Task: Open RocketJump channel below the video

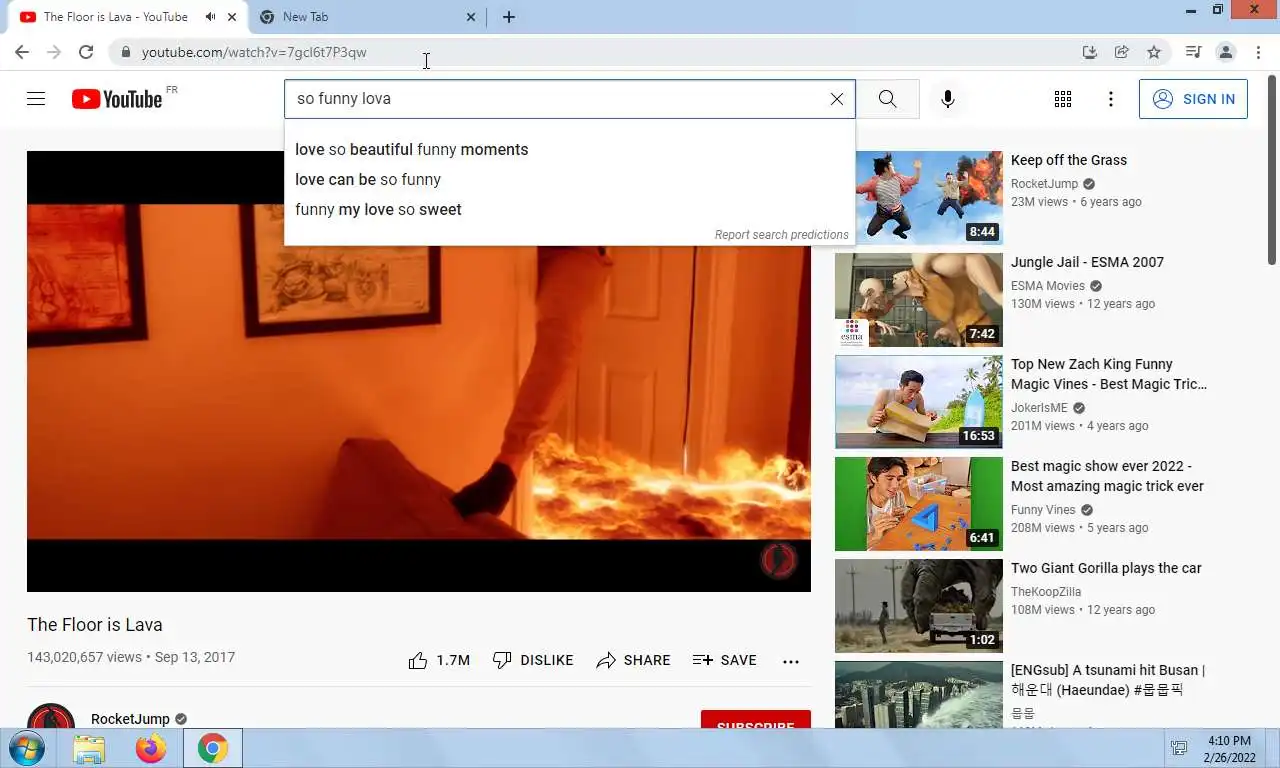Action: [x=130, y=719]
